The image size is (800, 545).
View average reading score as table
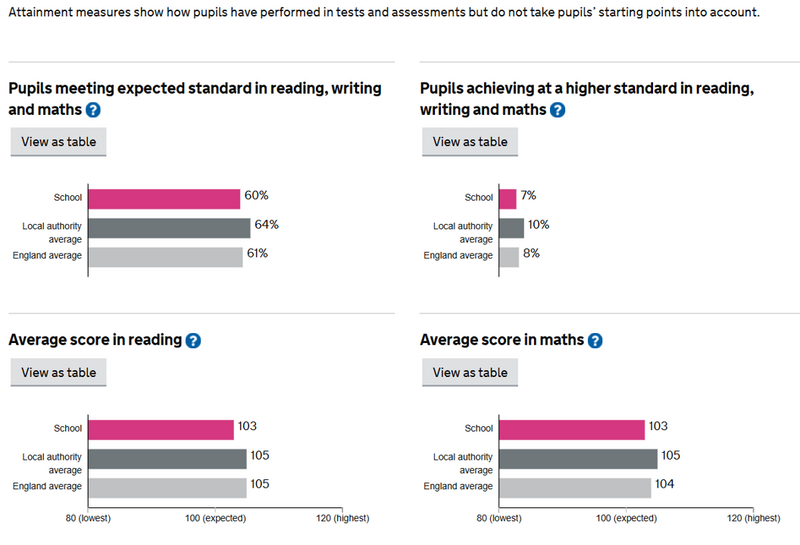(59, 373)
